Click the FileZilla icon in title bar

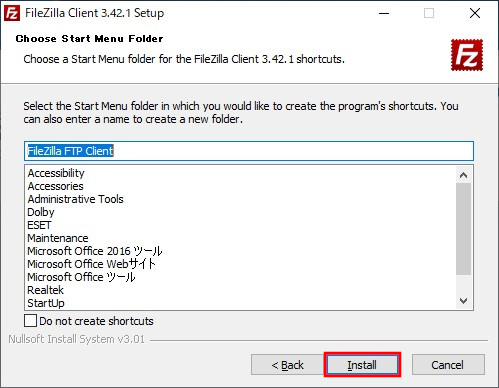12,13
